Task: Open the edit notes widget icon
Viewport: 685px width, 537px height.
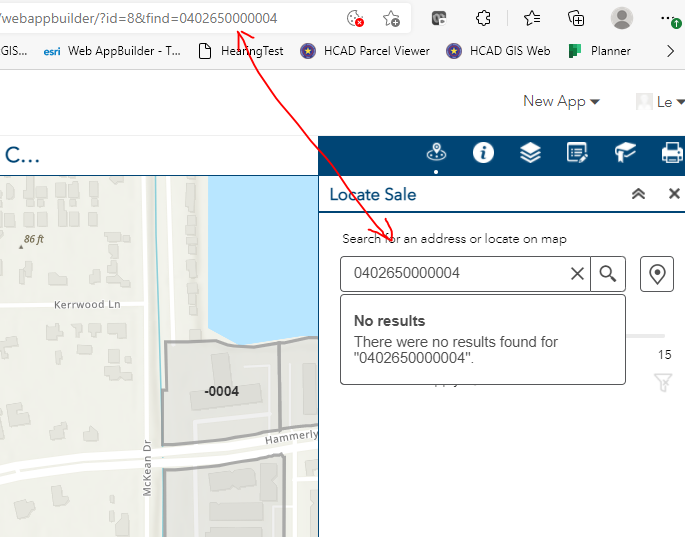Action: [x=577, y=153]
